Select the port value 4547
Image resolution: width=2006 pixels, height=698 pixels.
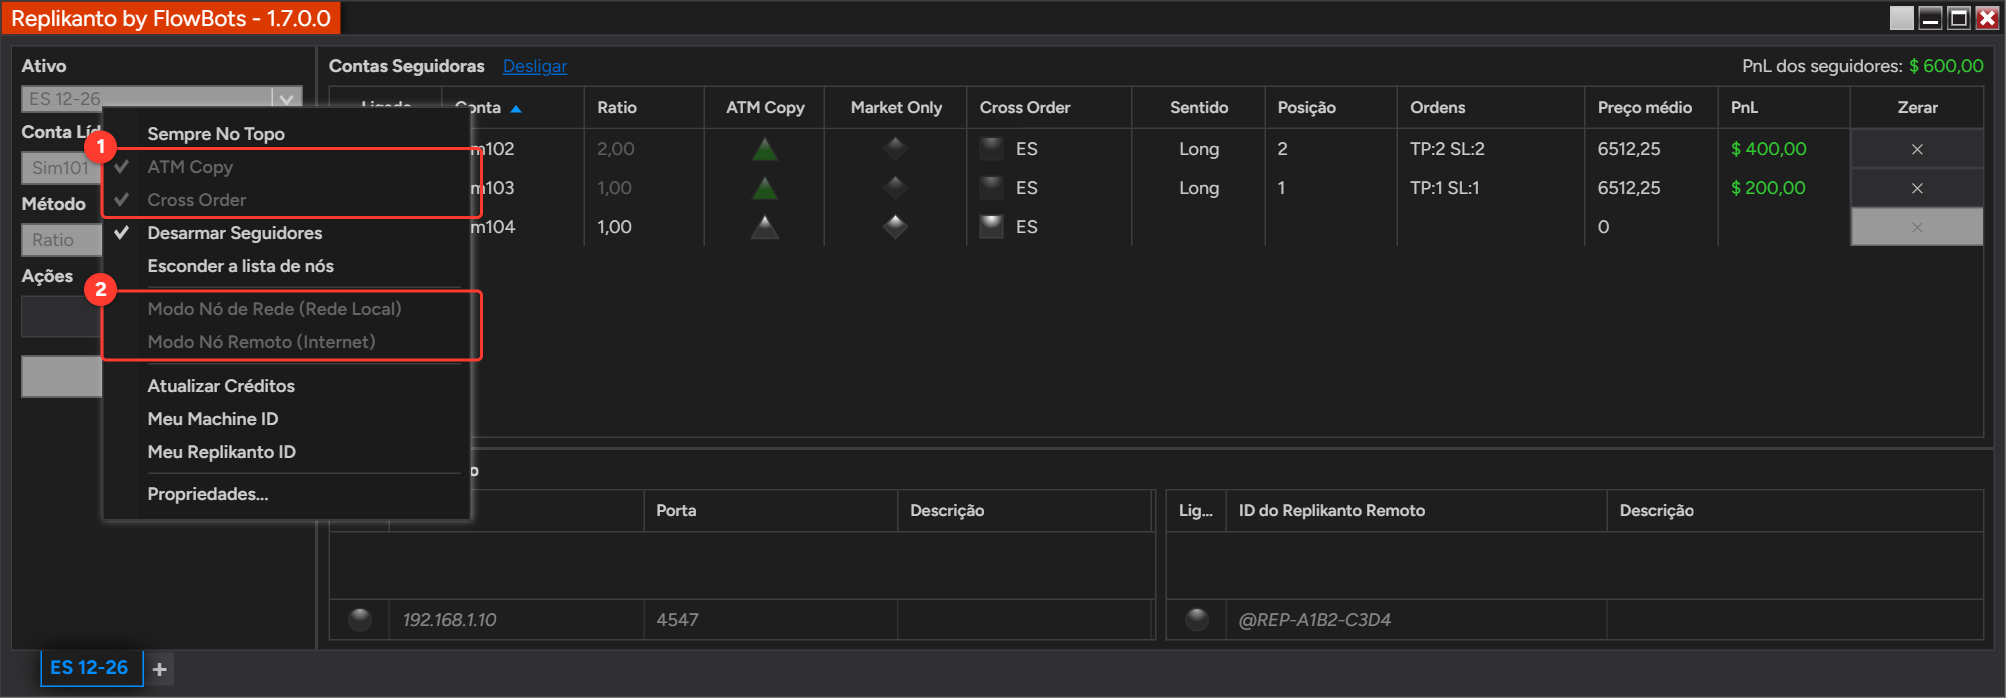(677, 620)
